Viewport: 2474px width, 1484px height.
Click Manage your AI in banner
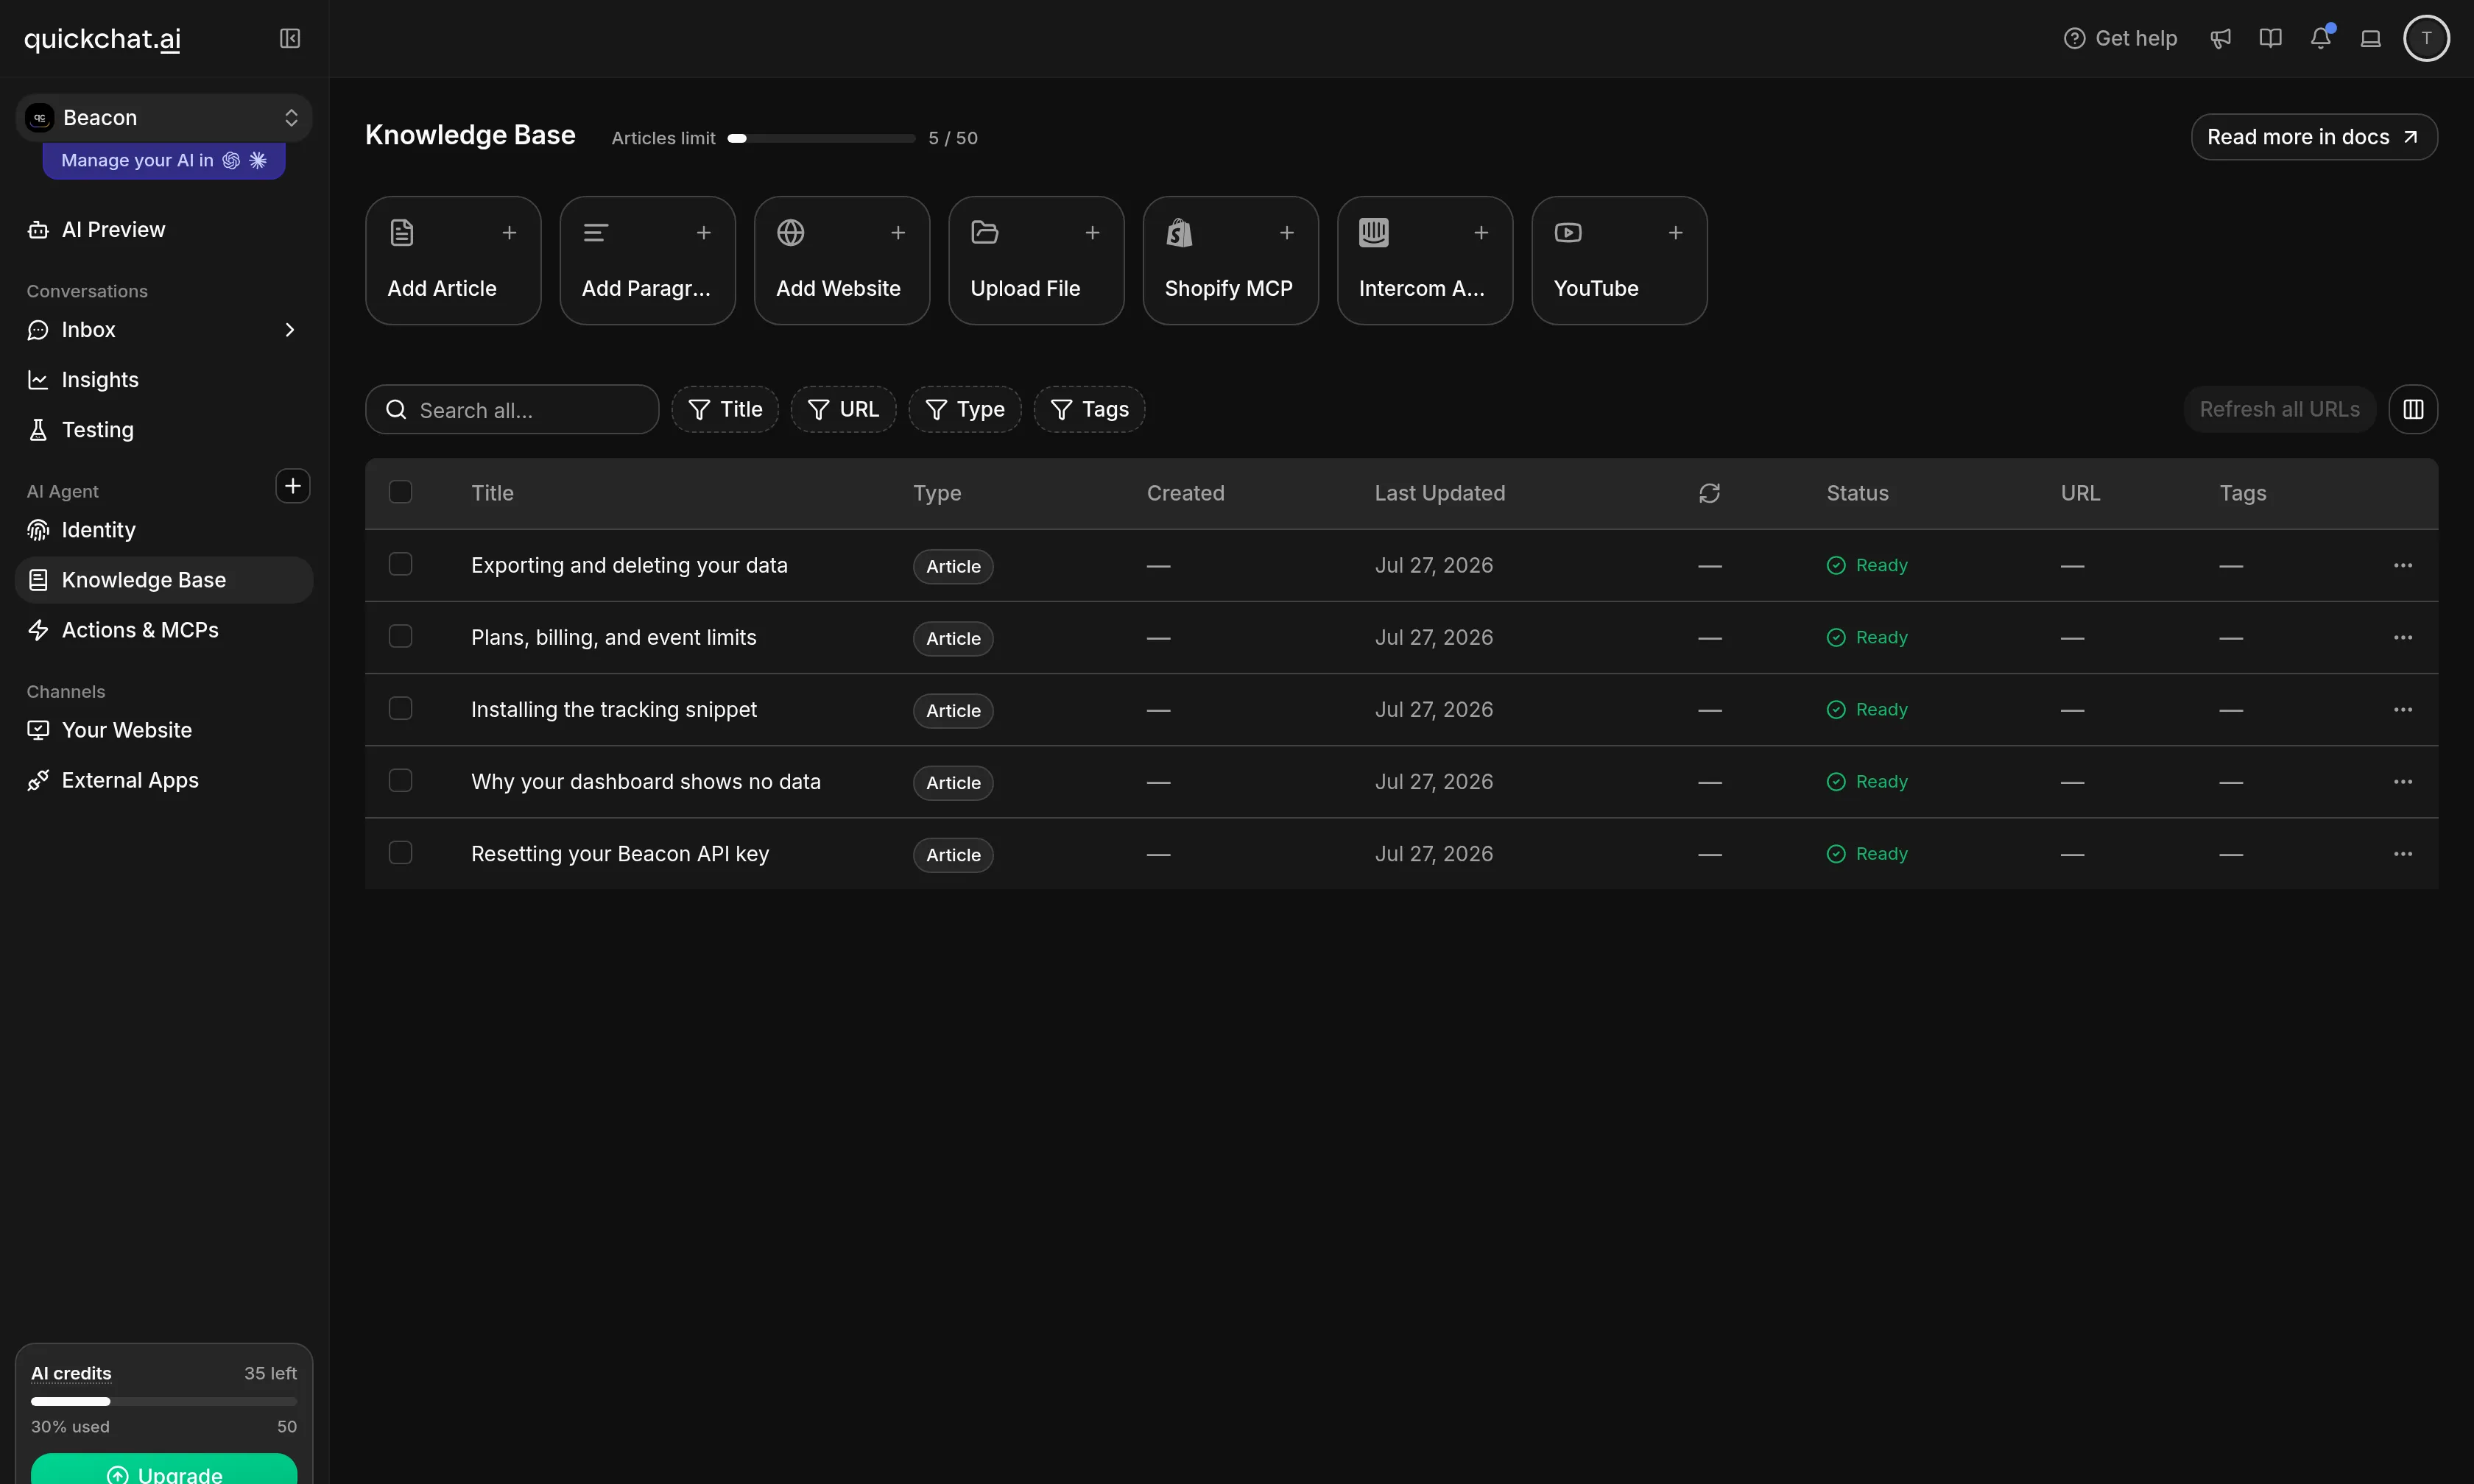[x=164, y=160]
